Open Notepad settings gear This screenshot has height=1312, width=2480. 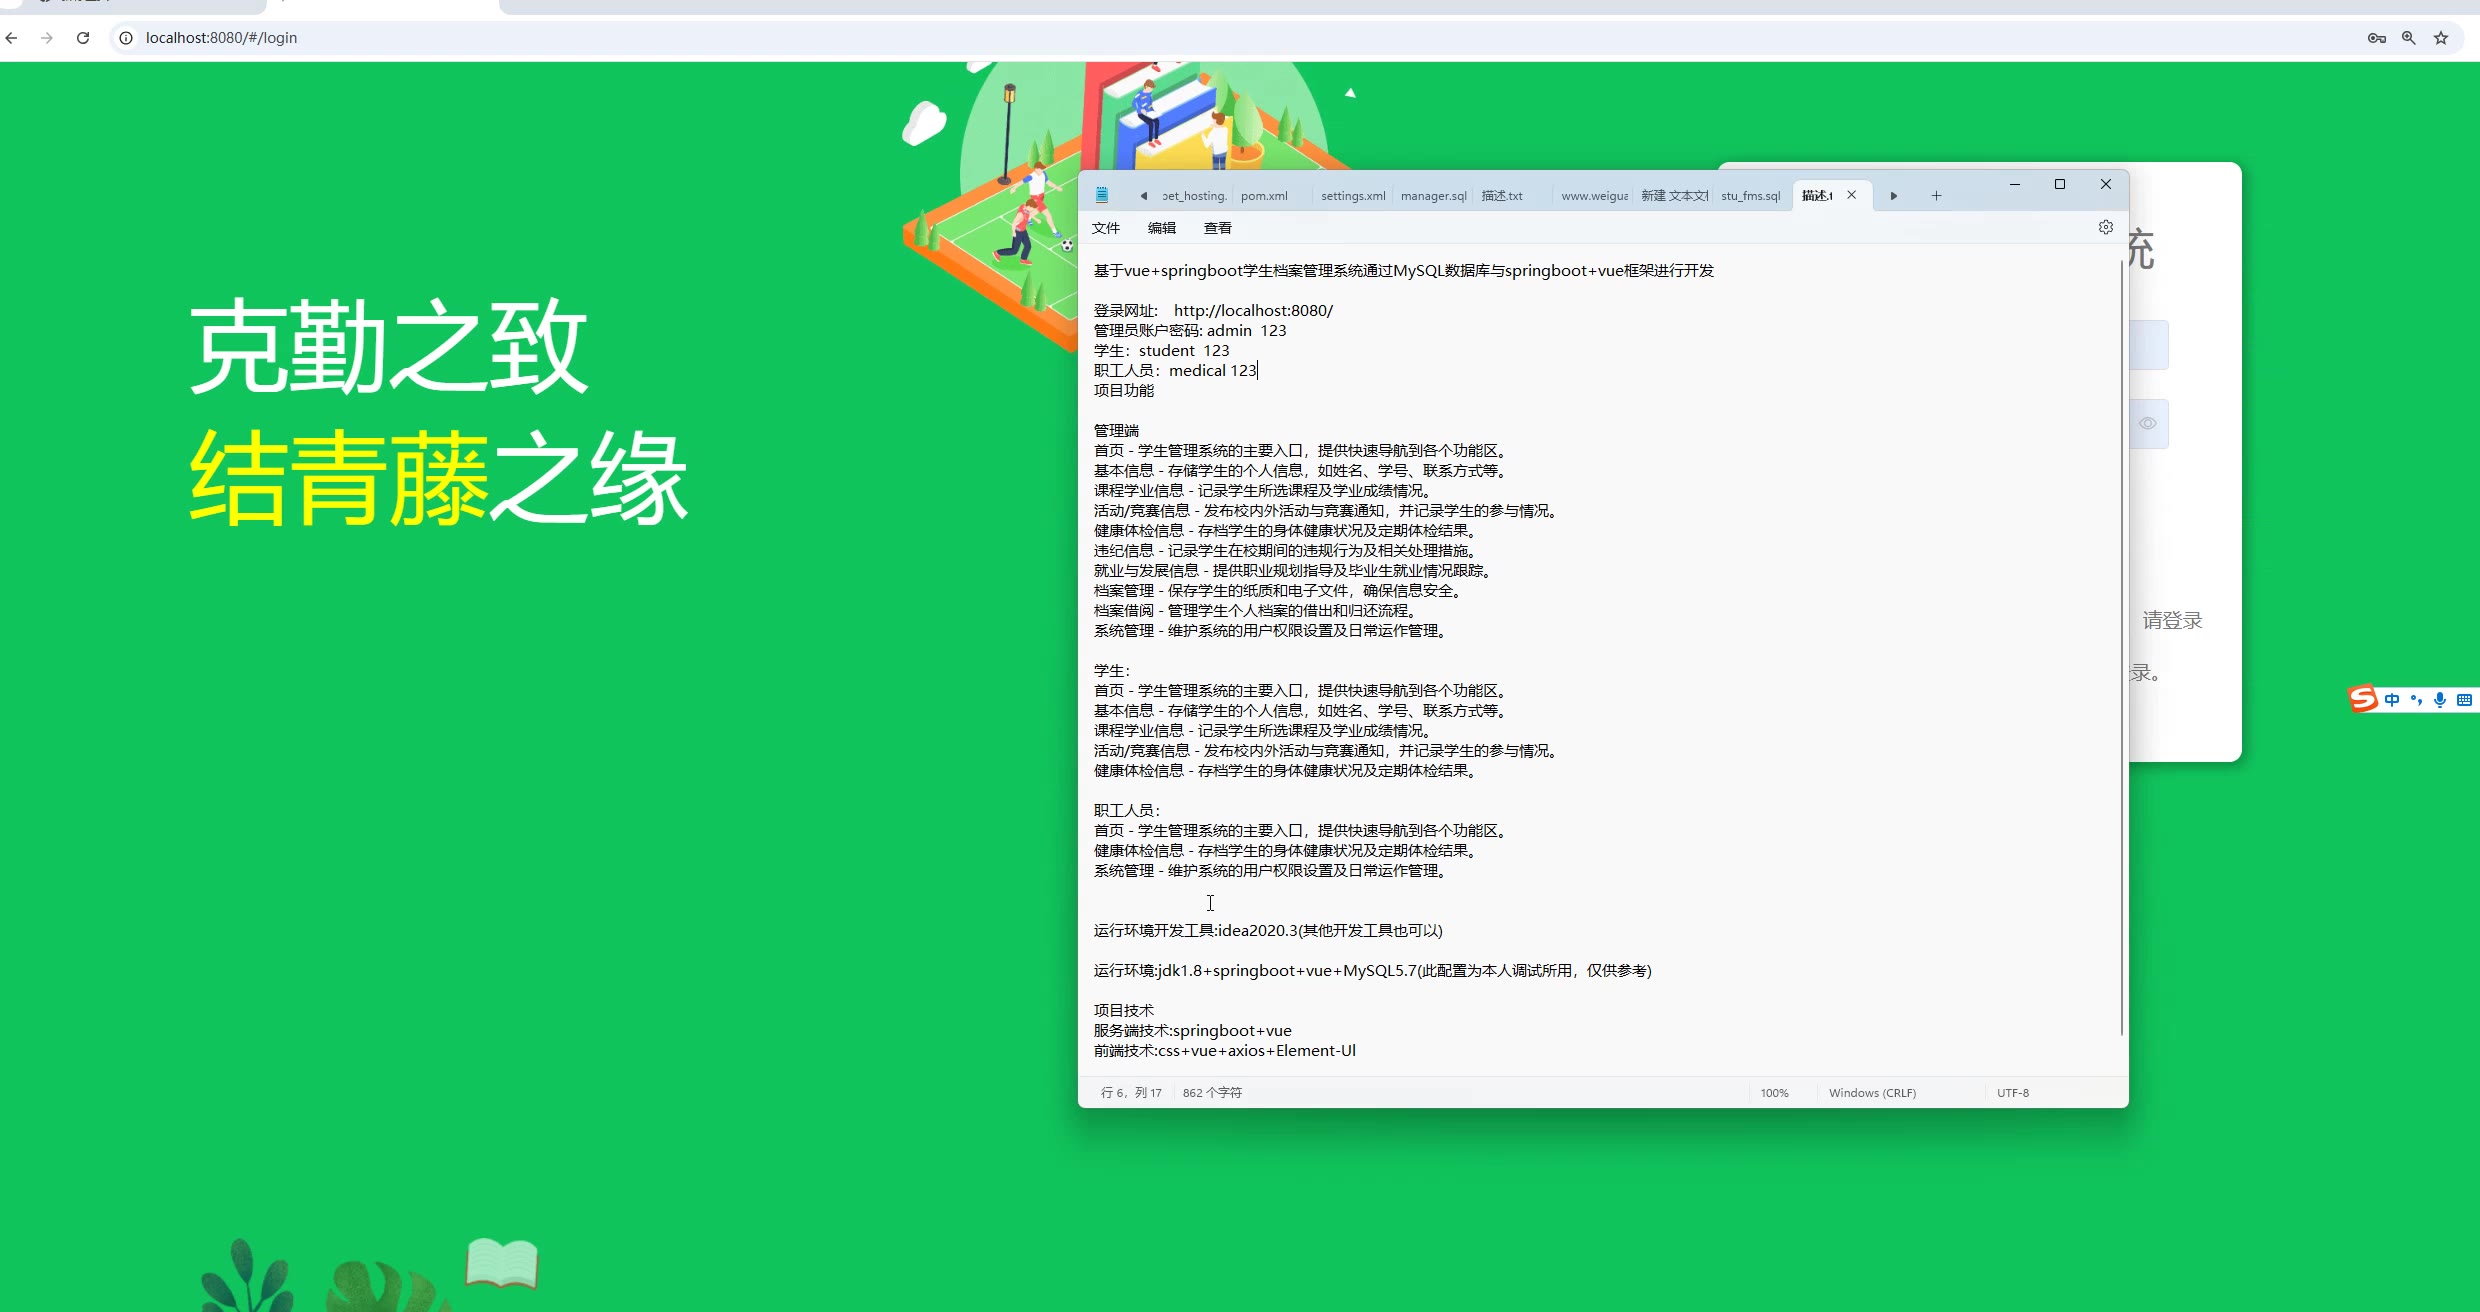pyautogui.click(x=2106, y=227)
